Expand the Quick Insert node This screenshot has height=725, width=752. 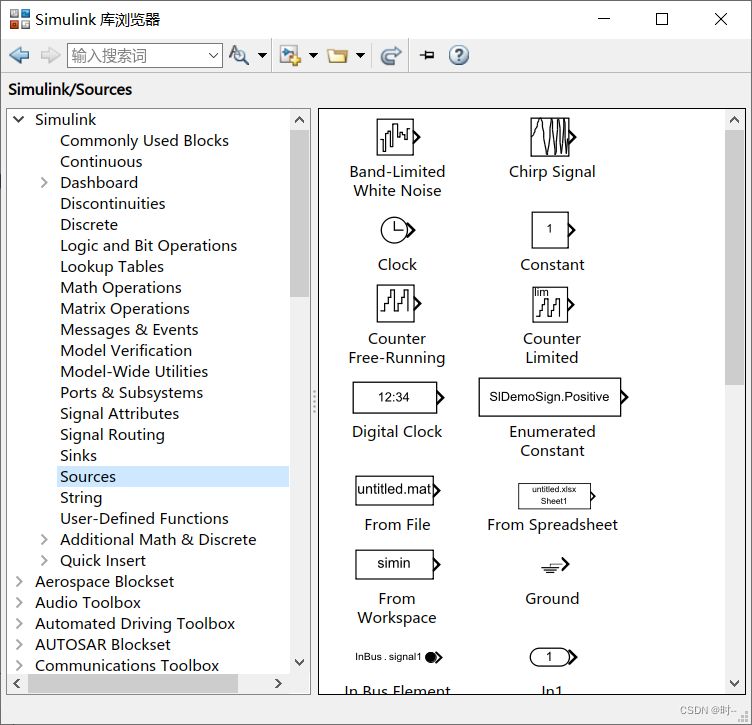click(44, 561)
